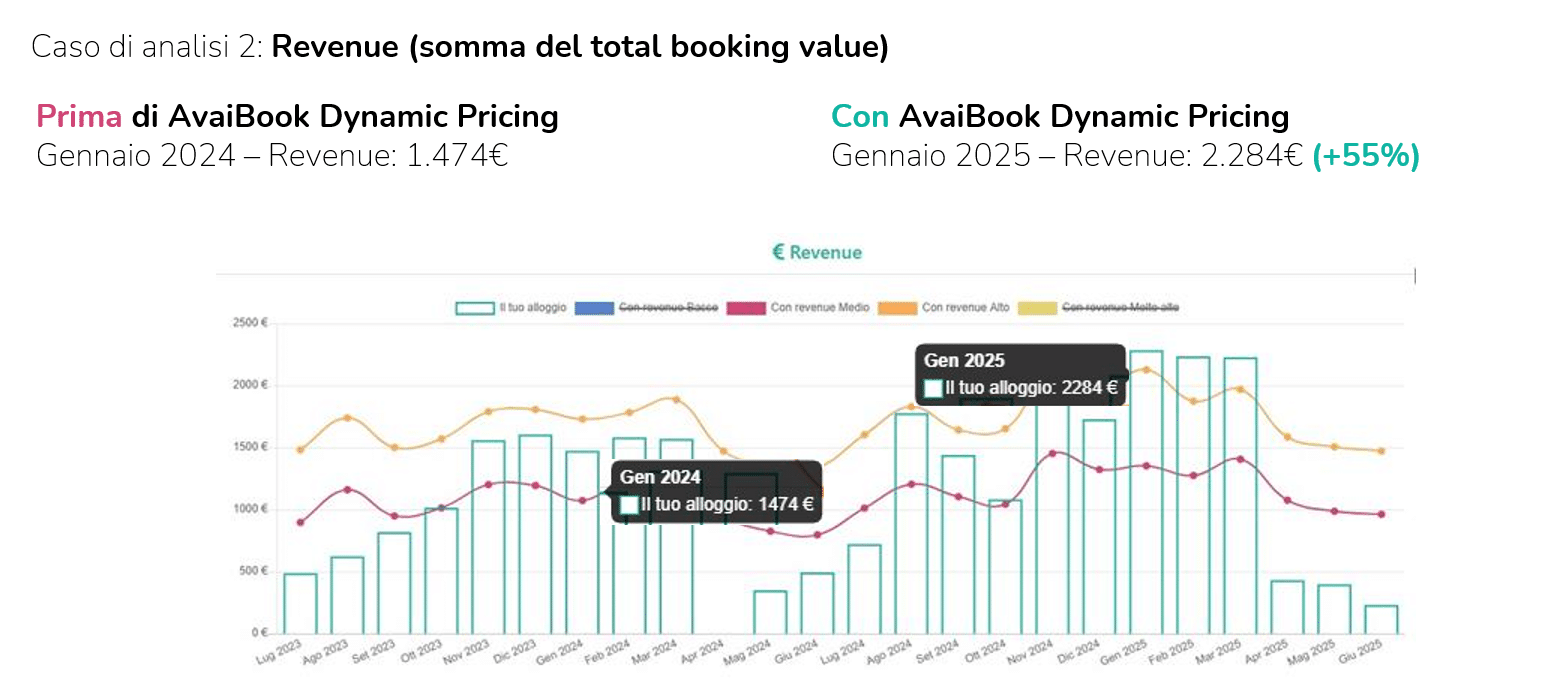The height and width of the screenshot is (692, 1542).
Task: Click the Lug 2023 revenue bar
Action: (300, 604)
